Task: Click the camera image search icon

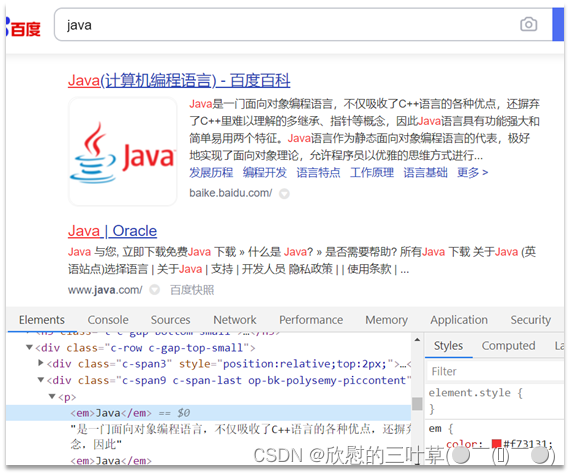Action: point(528,25)
